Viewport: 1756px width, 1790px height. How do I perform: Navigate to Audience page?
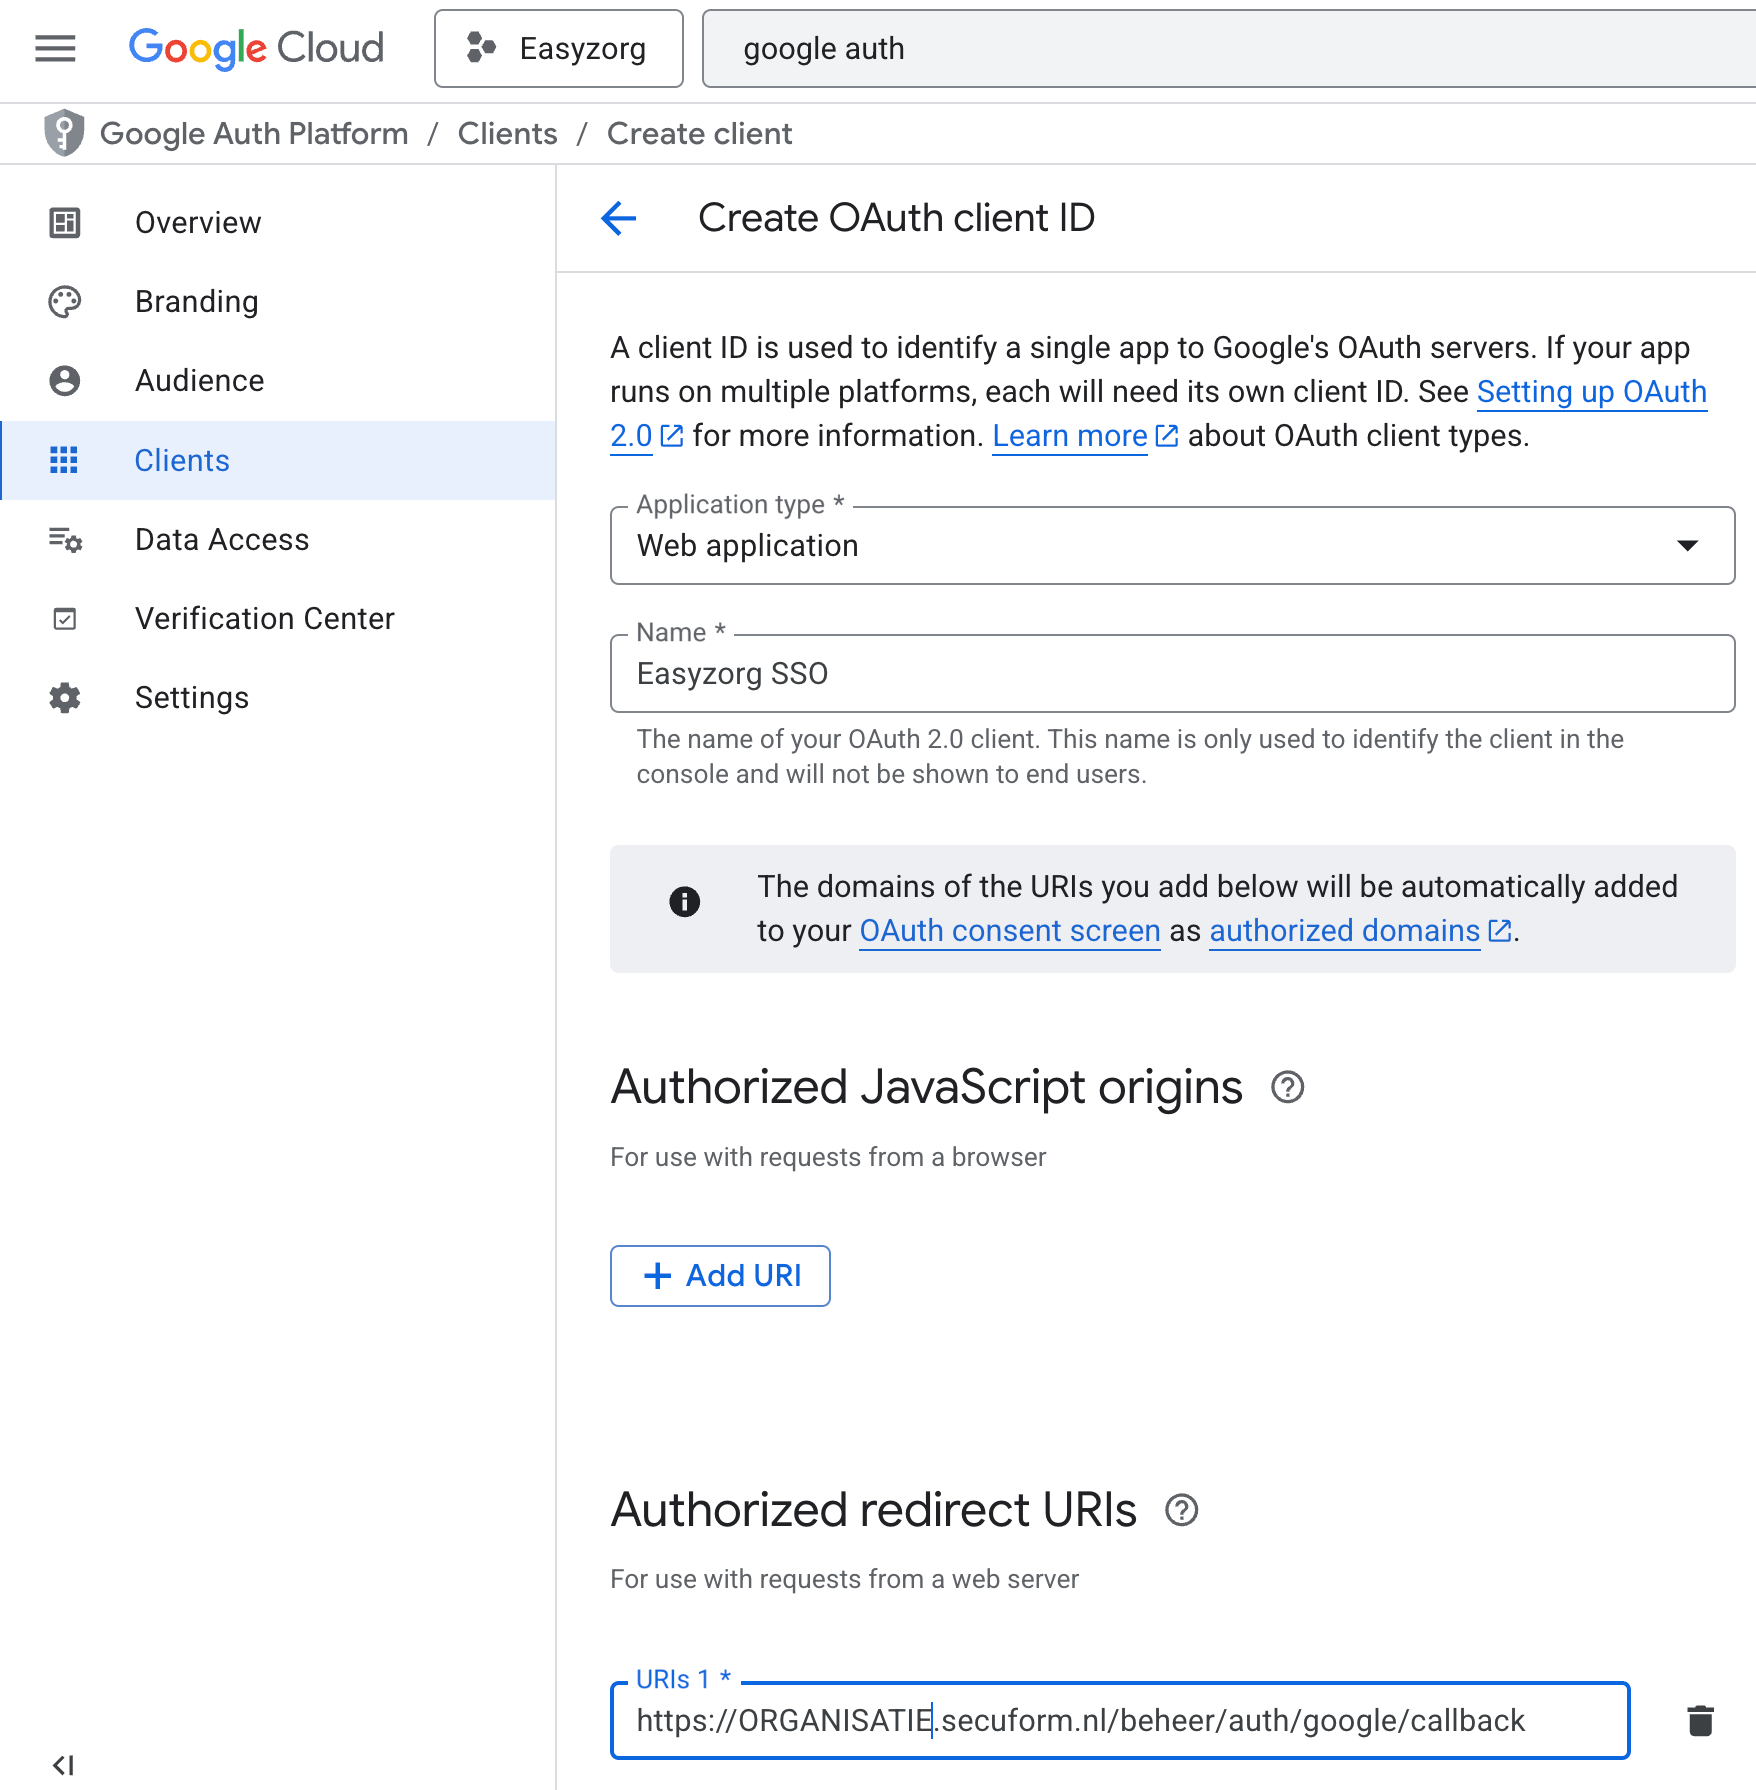(199, 381)
